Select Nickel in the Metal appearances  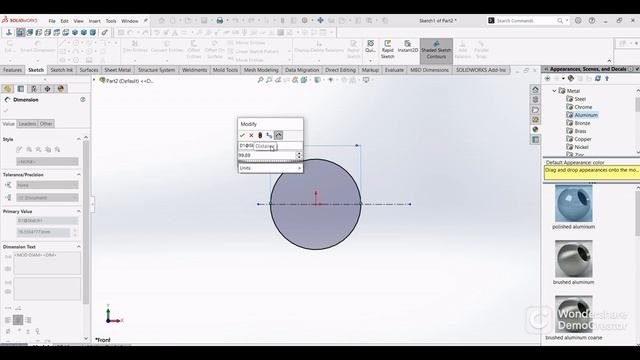pos(581,147)
